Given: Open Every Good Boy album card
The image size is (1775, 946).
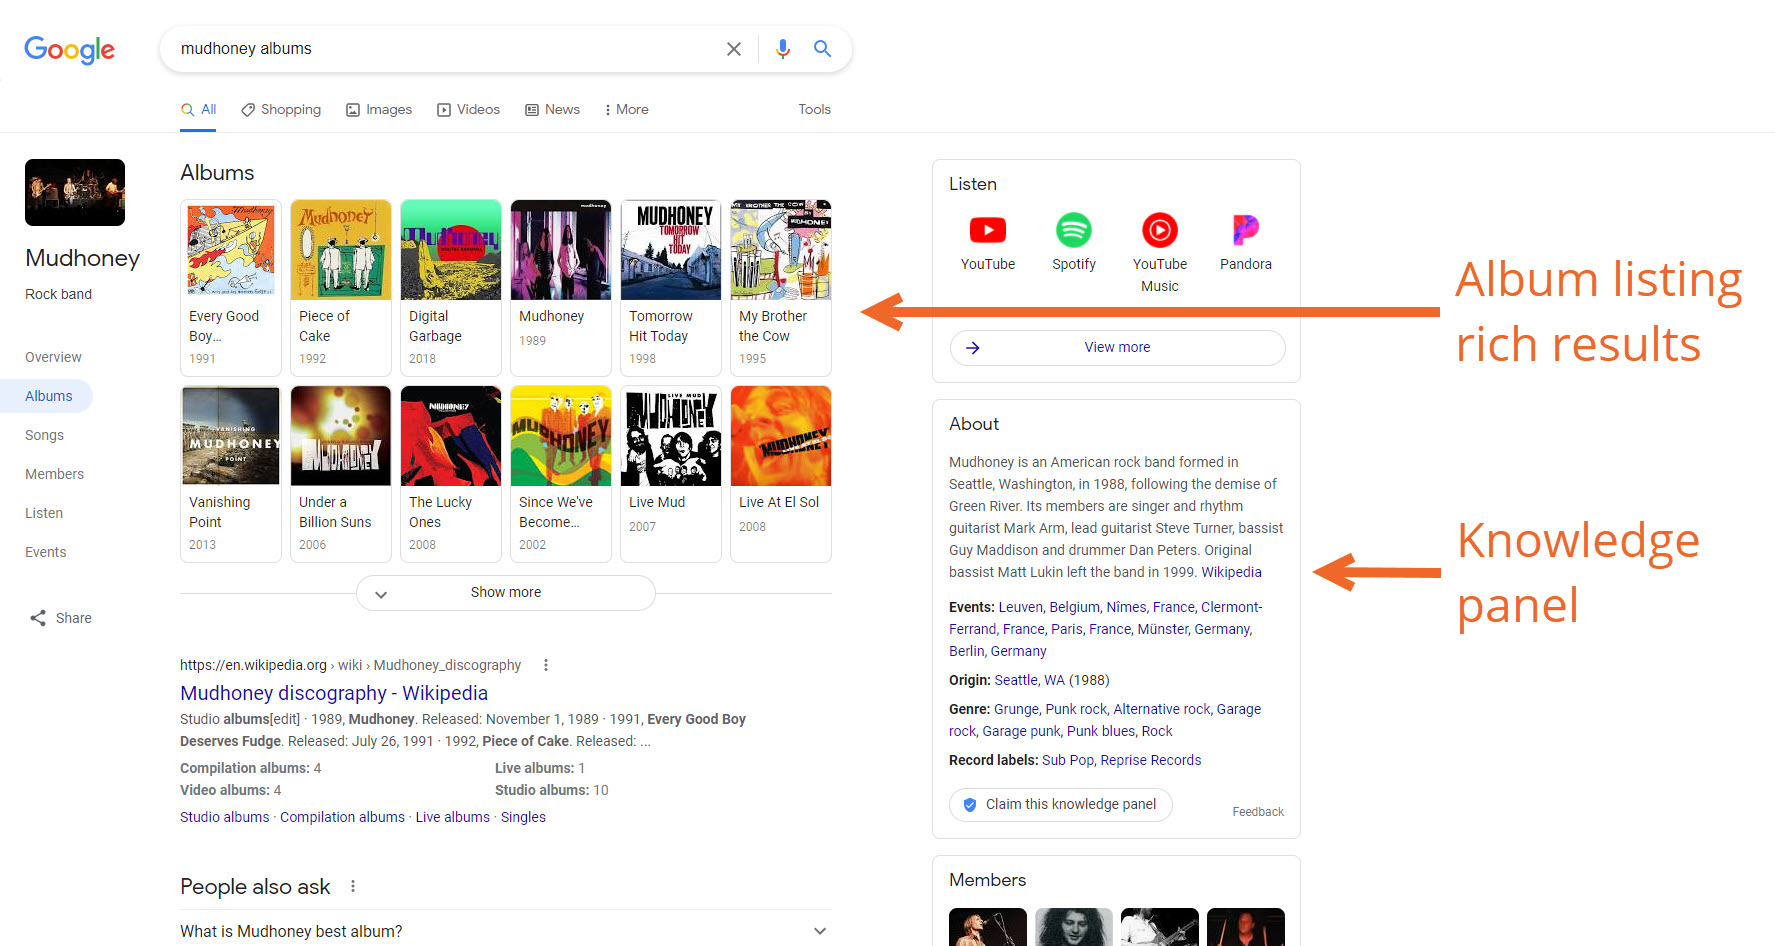Looking at the screenshot, I should [231, 288].
